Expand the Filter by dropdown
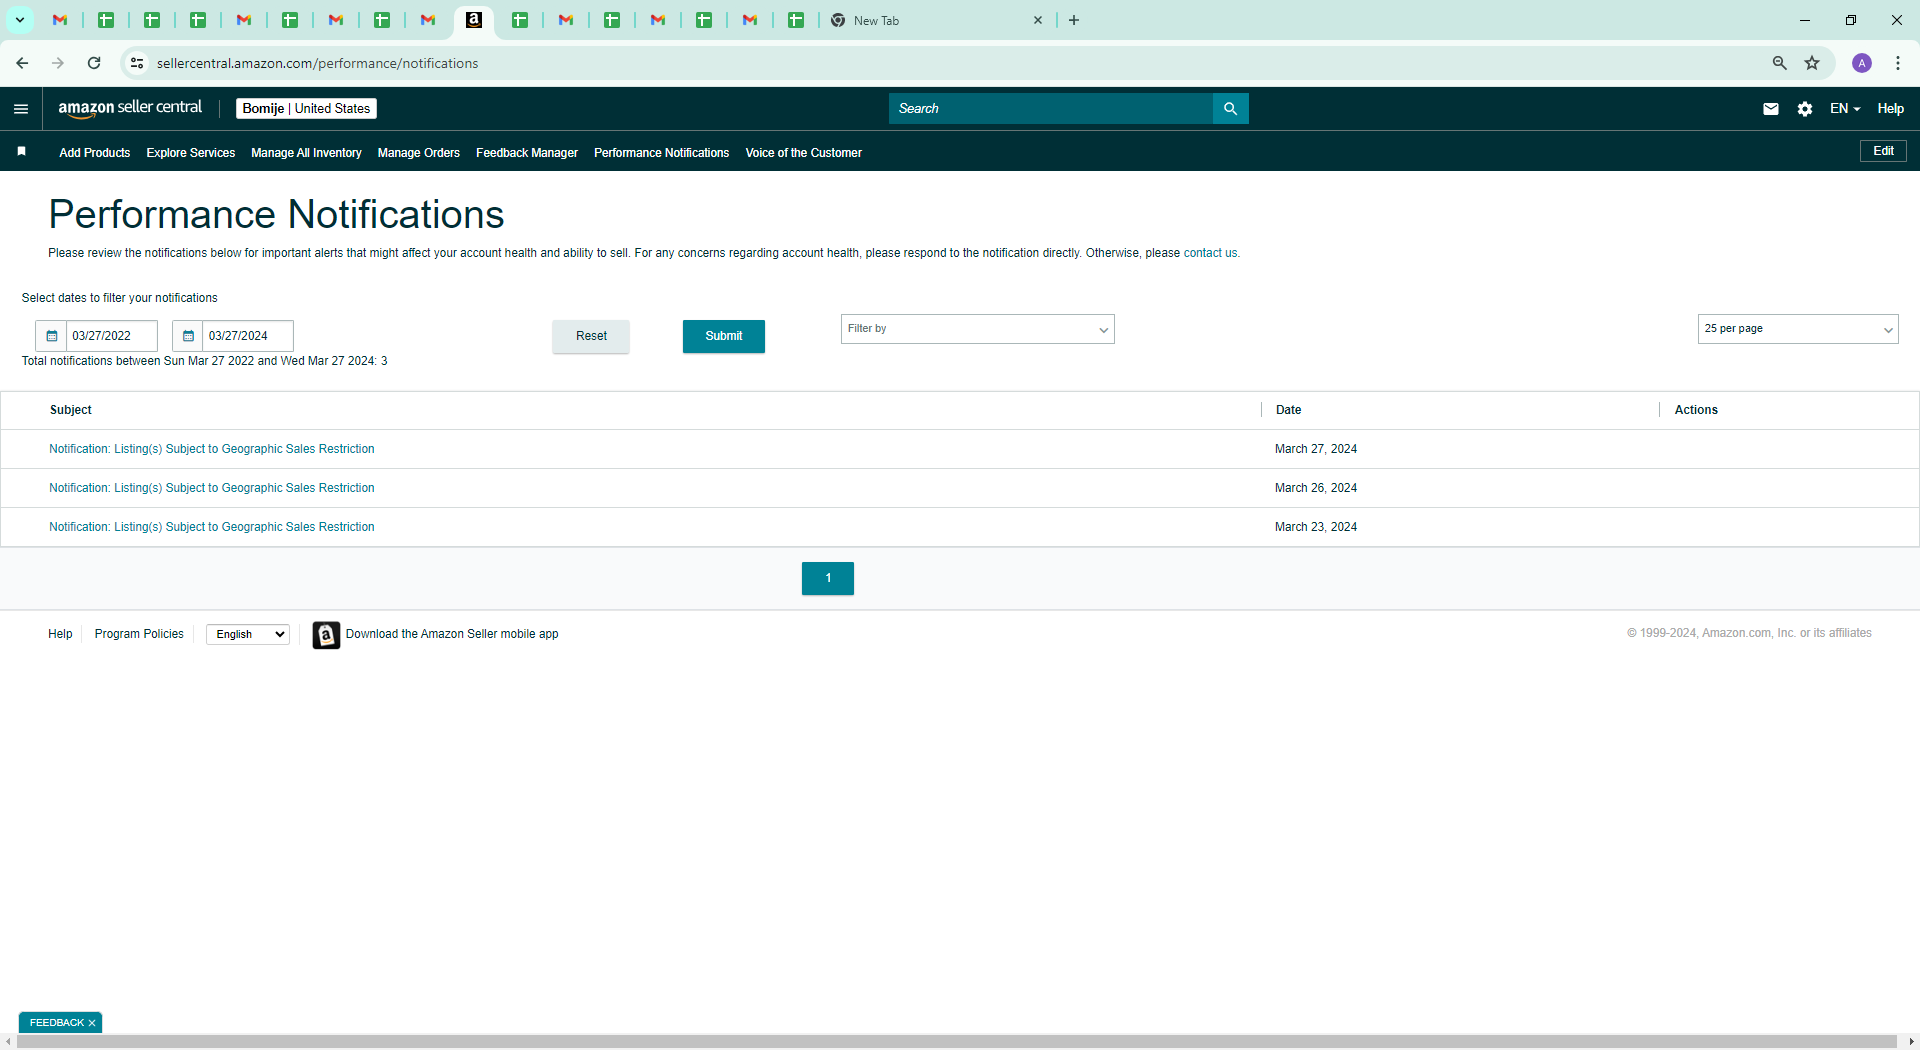This screenshot has width=1920, height=1050. (x=977, y=329)
